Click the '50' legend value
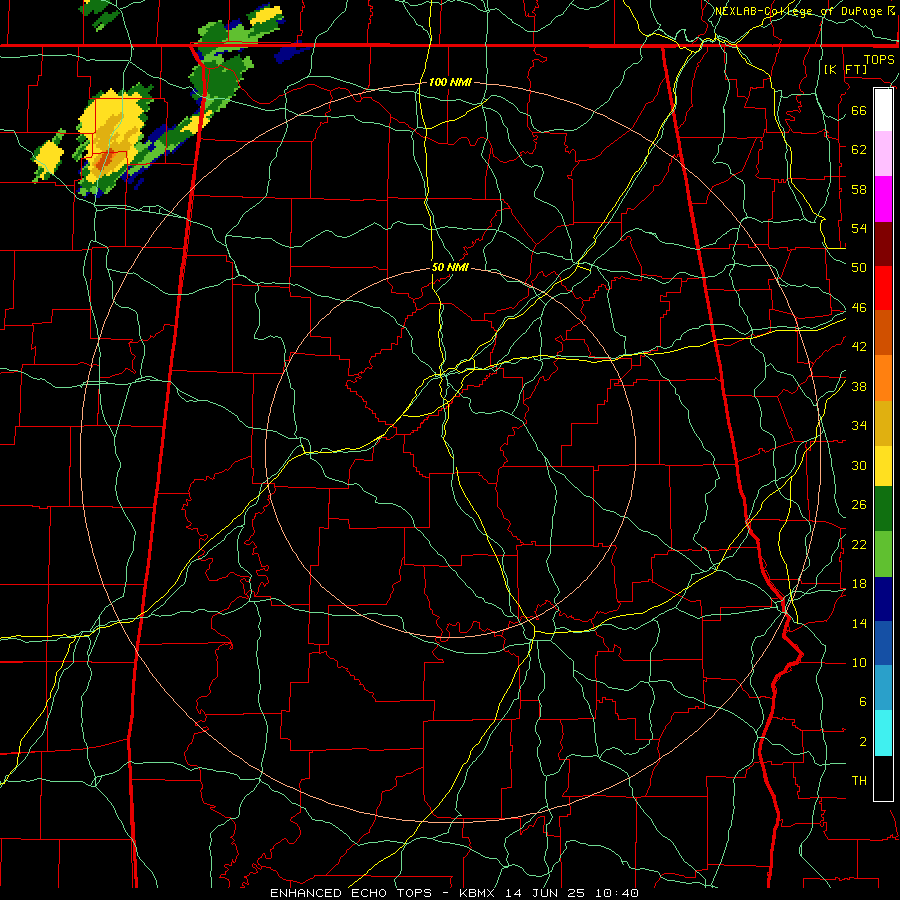This screenshot has width=900, height=900. (859, 267)
